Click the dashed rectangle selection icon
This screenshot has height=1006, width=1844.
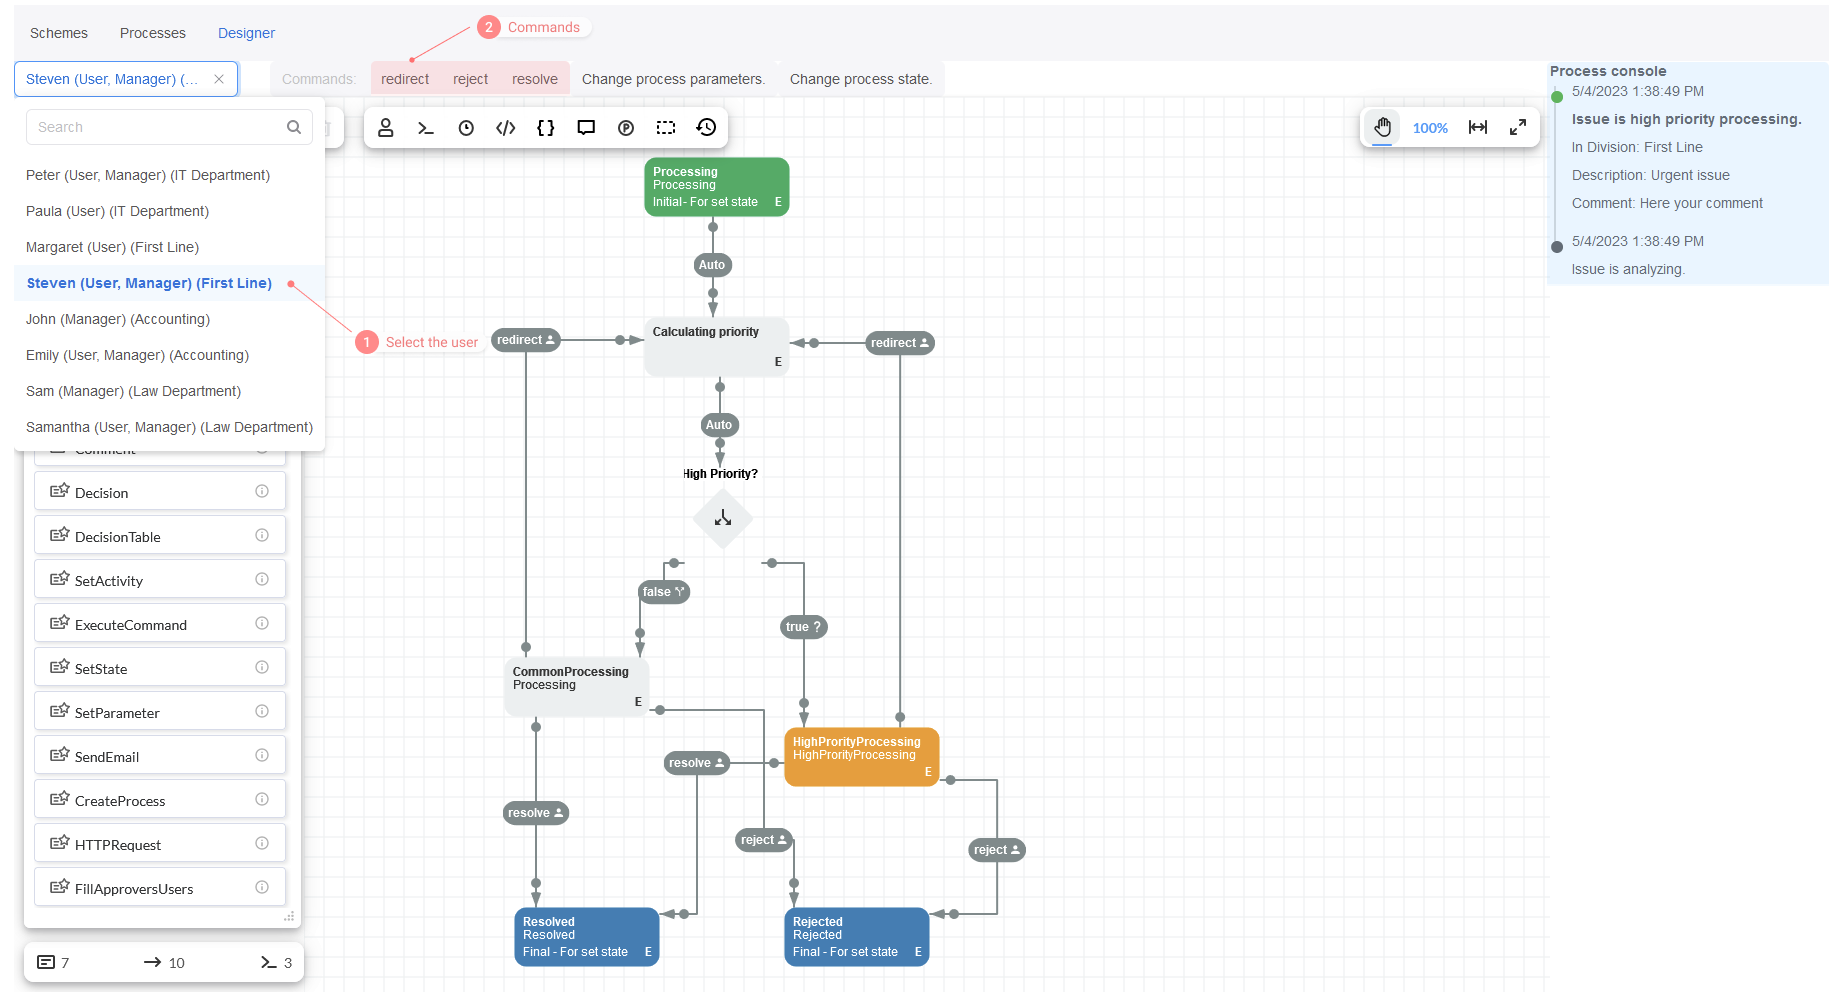pos(666,128)
